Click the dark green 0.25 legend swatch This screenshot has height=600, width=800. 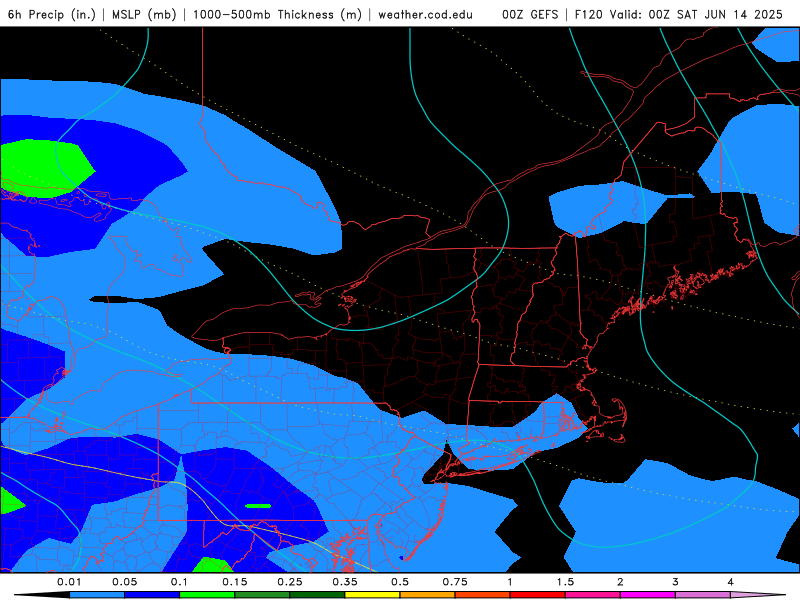(x=317, y=595)
